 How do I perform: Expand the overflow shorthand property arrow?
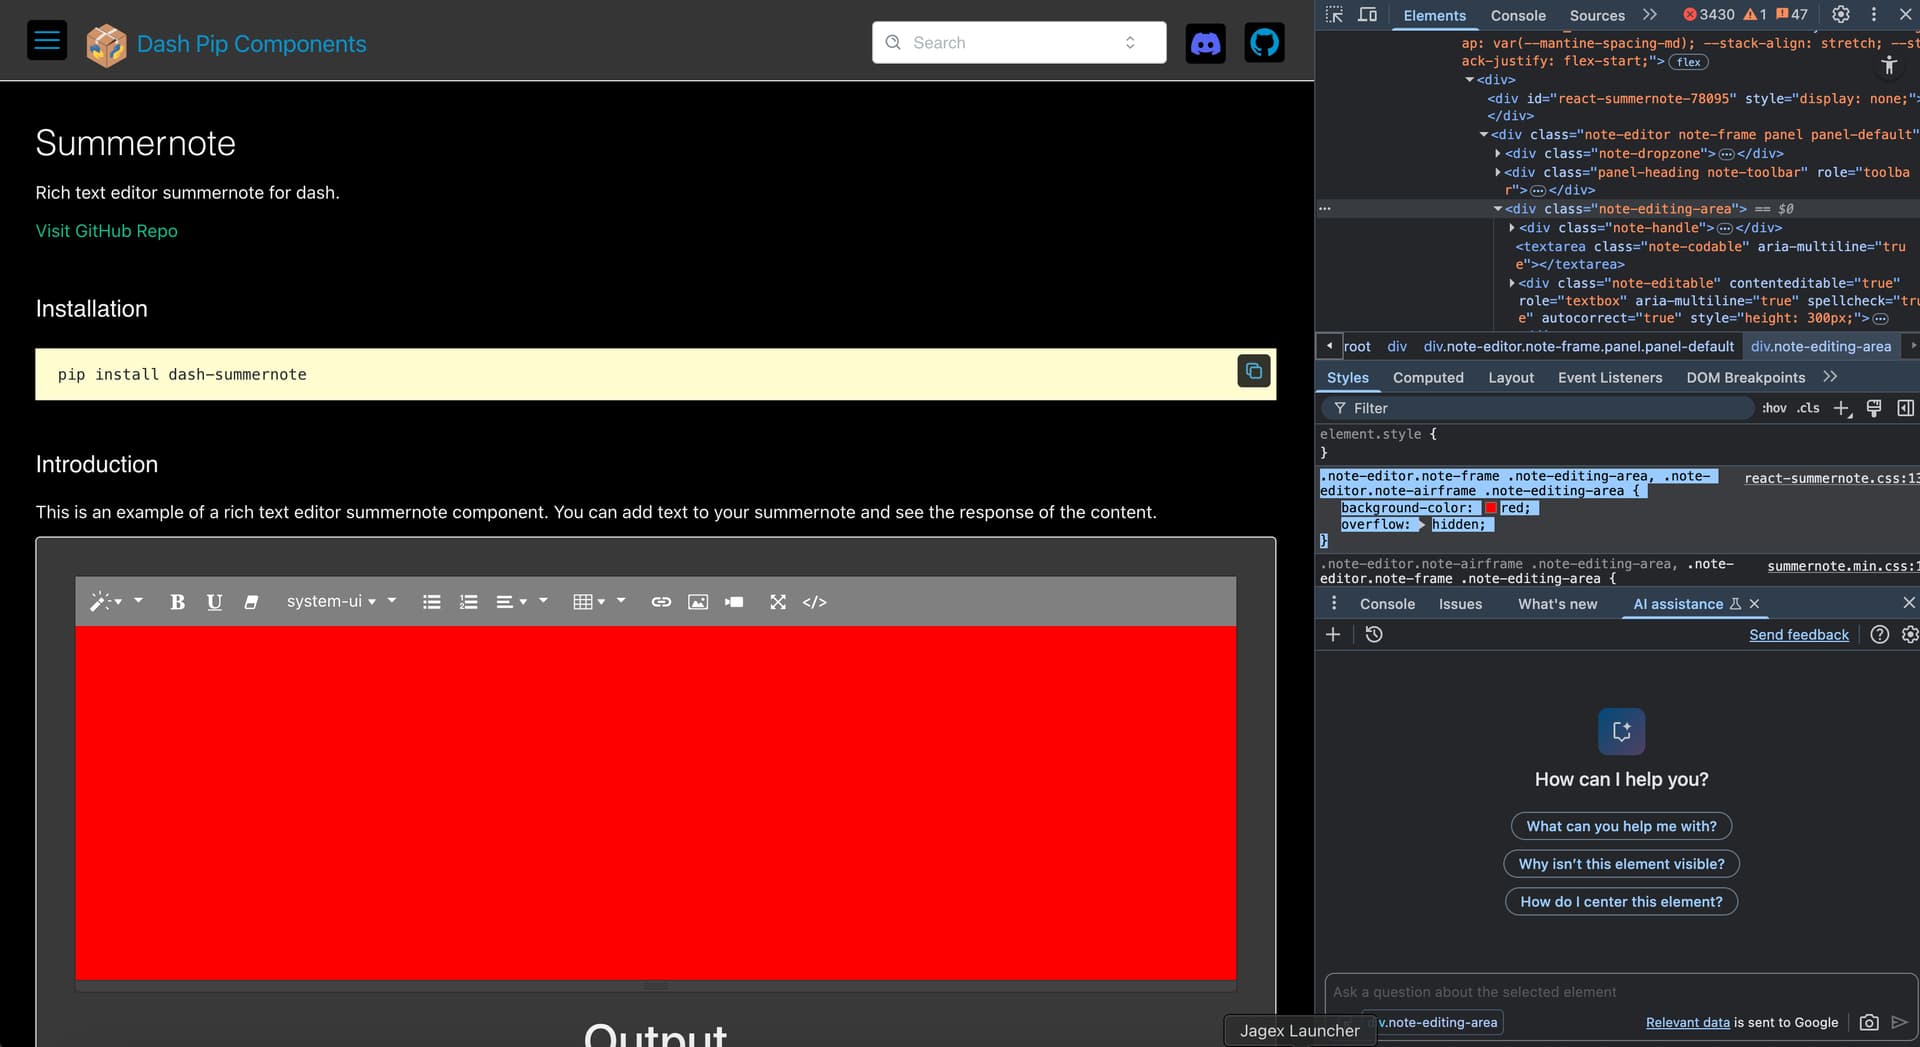[x=1421, y=524]
